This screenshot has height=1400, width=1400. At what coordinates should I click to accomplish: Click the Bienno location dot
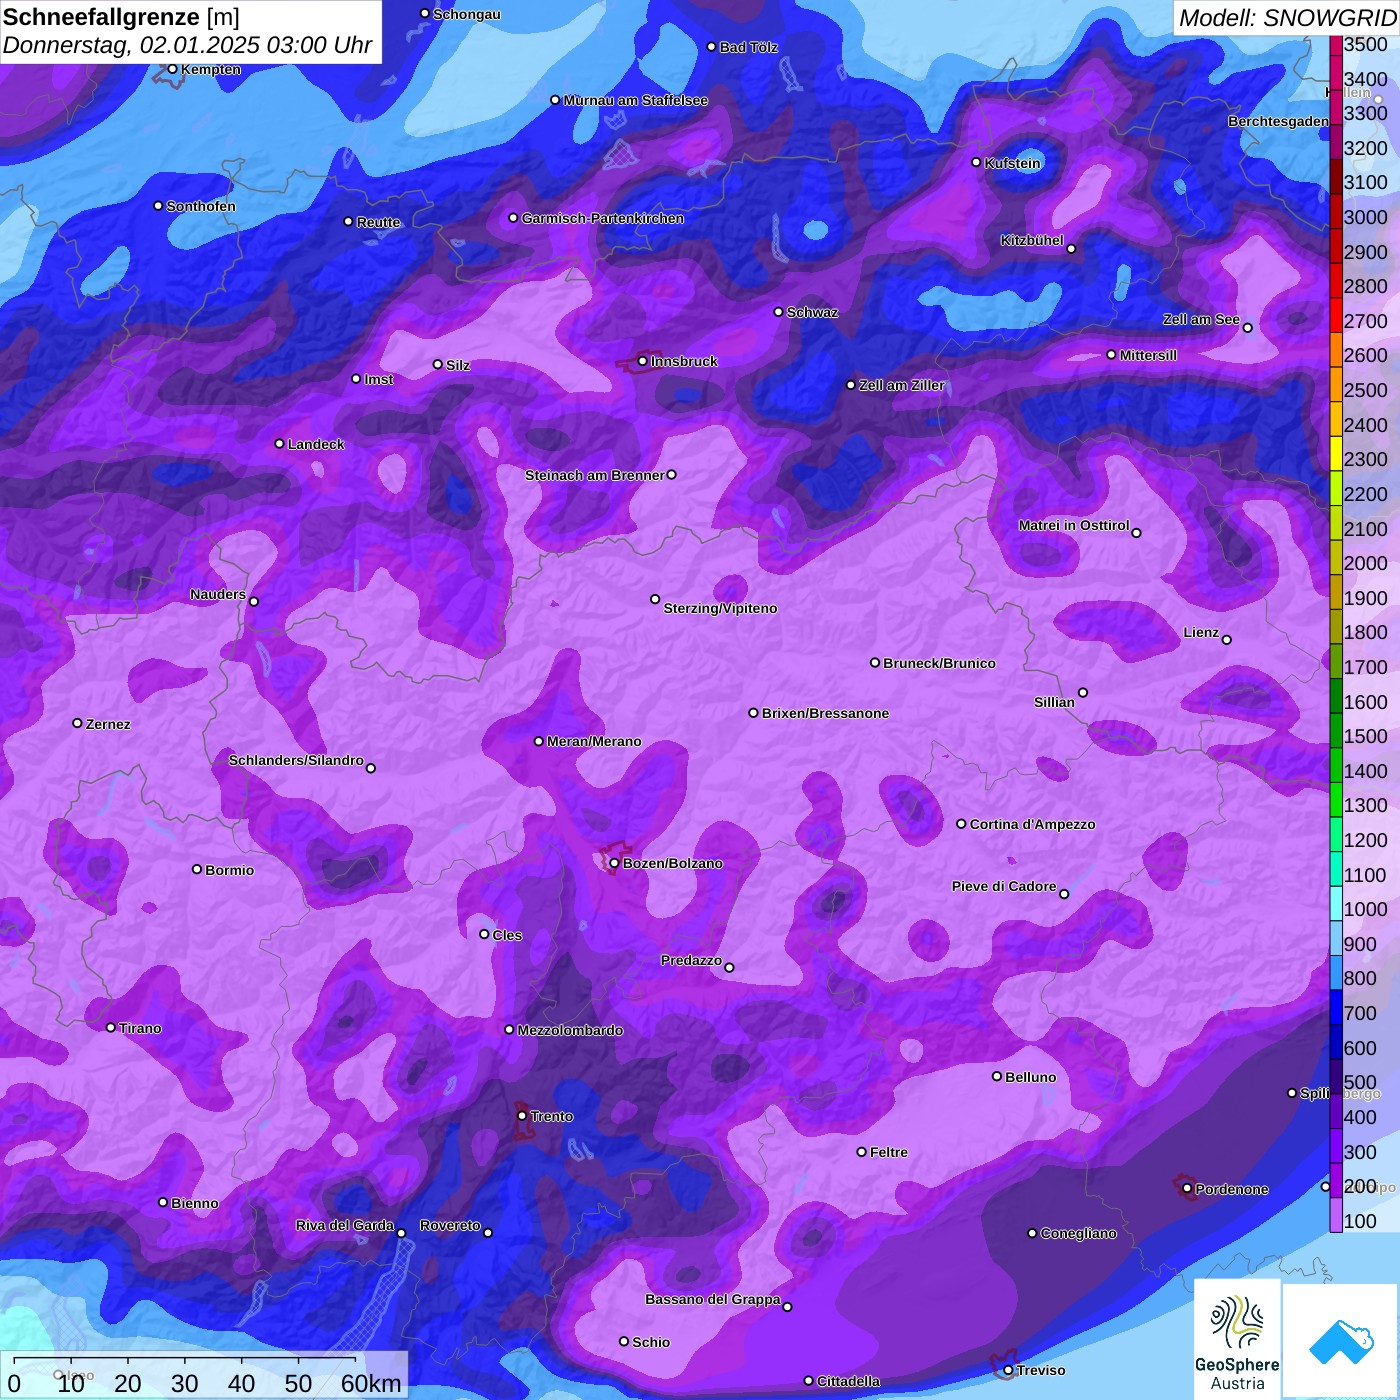[163, 1202]
